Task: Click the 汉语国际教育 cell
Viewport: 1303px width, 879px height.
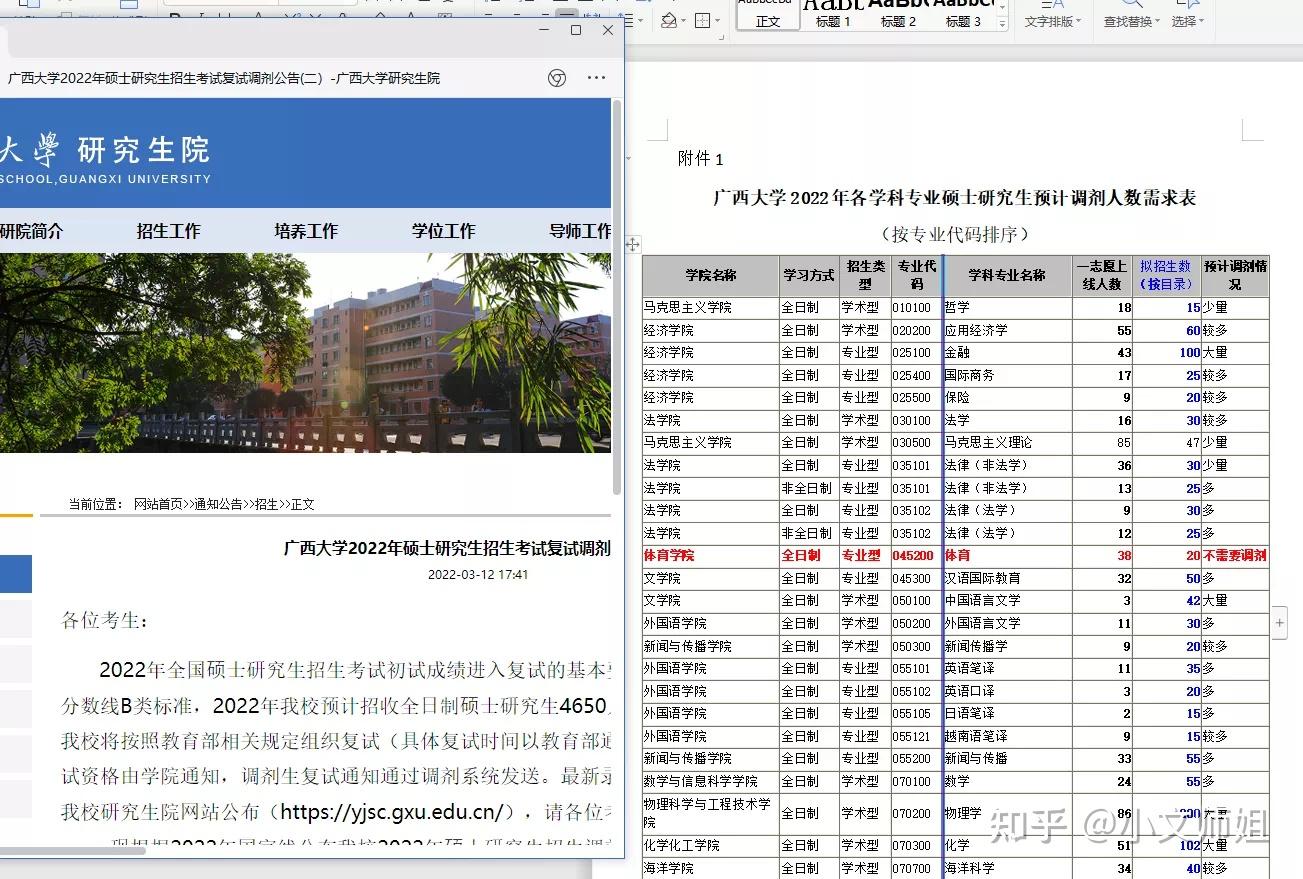Action: pos(1007,578)
